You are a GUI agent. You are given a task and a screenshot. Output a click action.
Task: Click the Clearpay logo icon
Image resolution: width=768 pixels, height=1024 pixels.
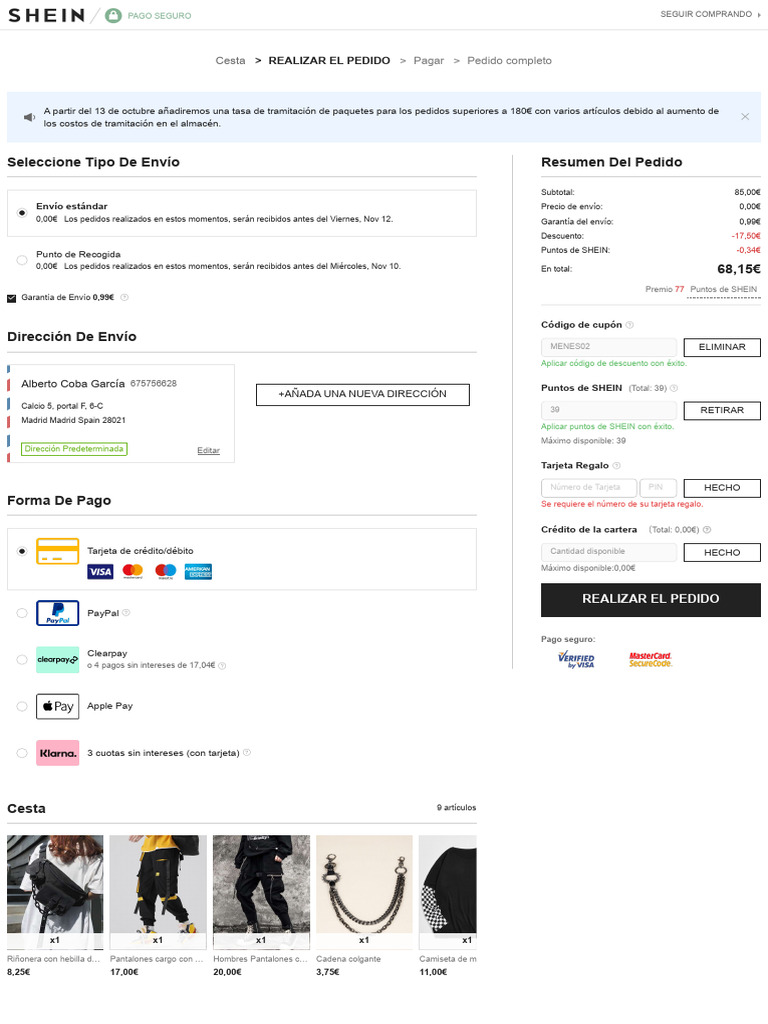click(x=57, y=660)
